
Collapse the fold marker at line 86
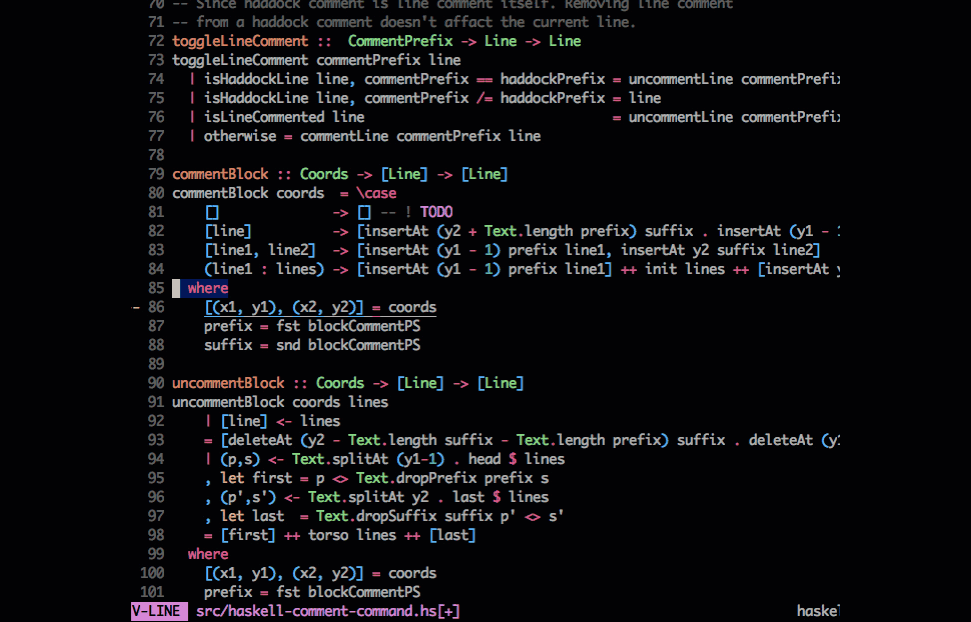136,307
